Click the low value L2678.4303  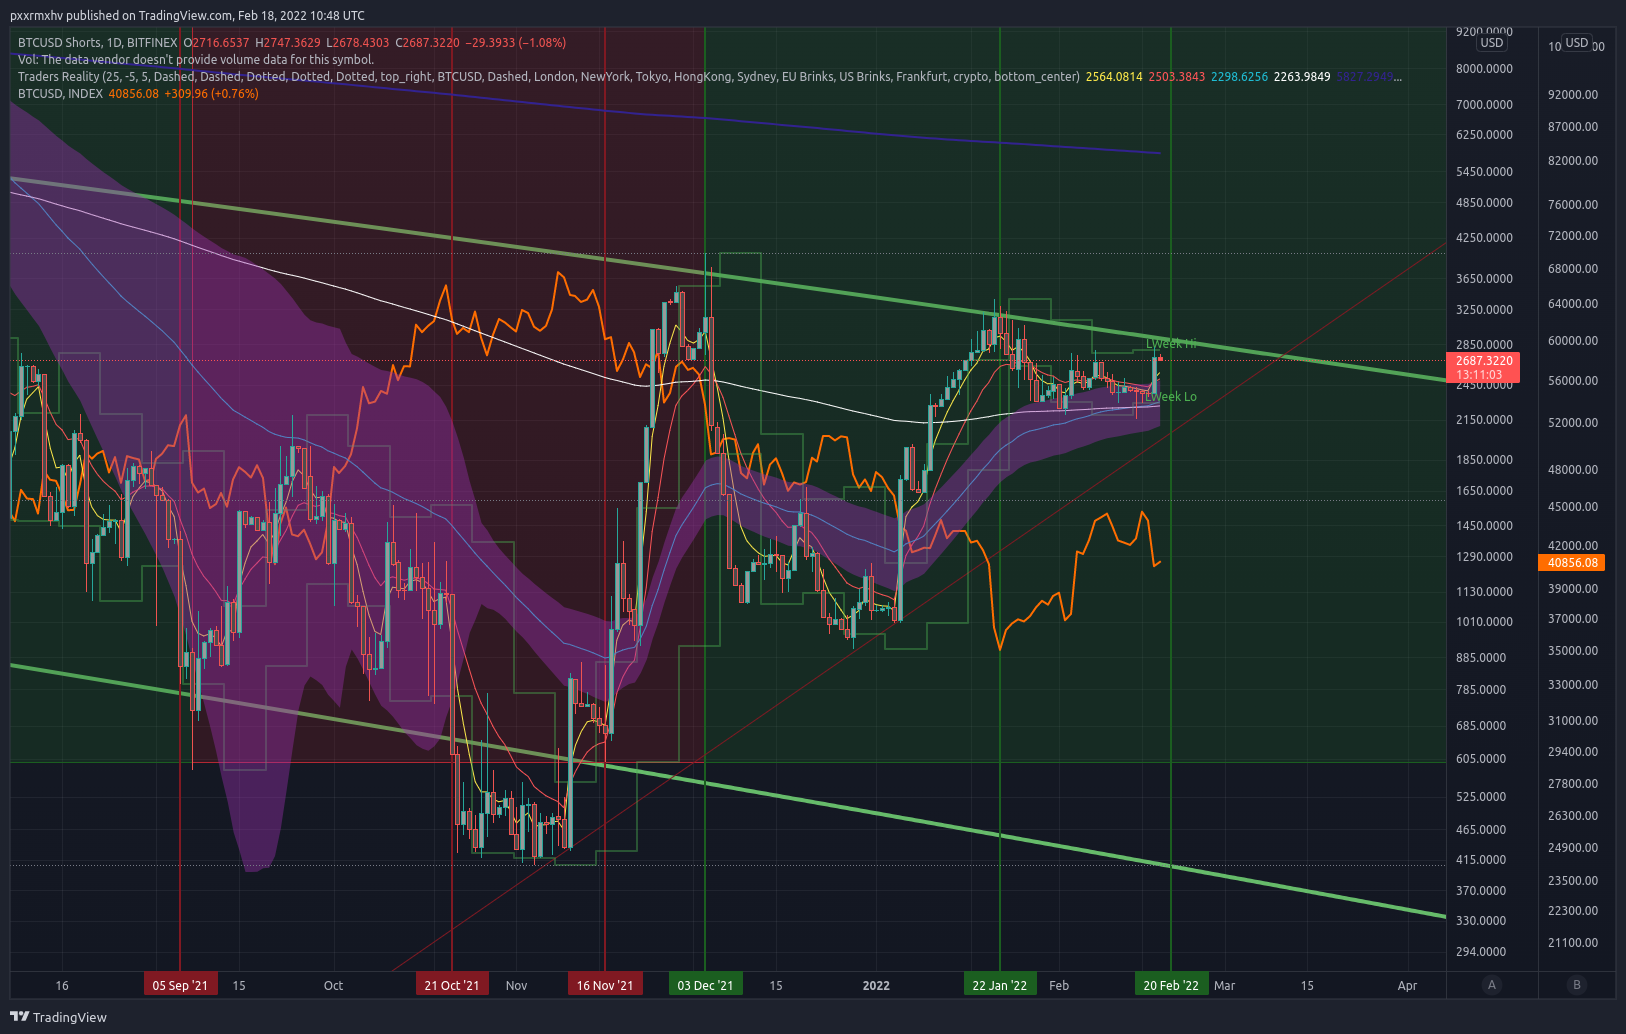coord(358,43)
